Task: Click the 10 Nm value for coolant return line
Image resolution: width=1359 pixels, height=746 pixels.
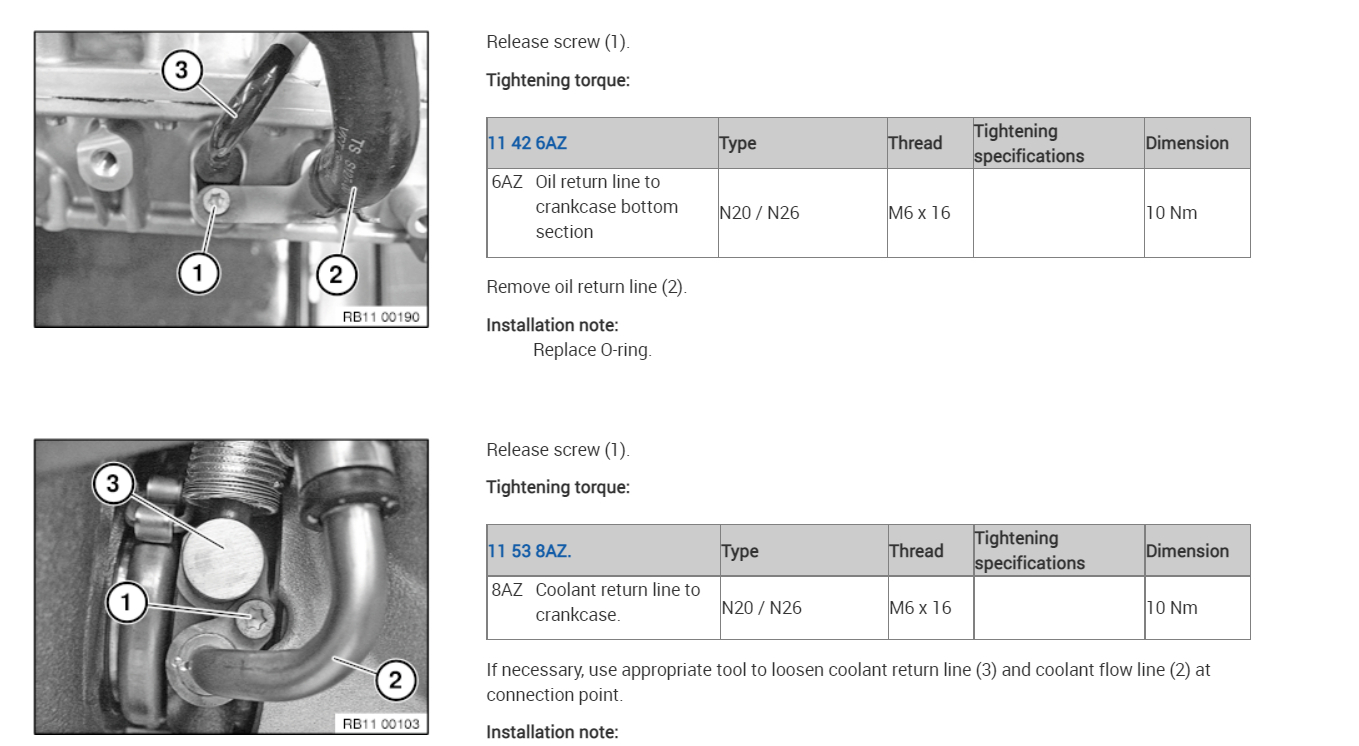Action: click(x=1171, y=608)
